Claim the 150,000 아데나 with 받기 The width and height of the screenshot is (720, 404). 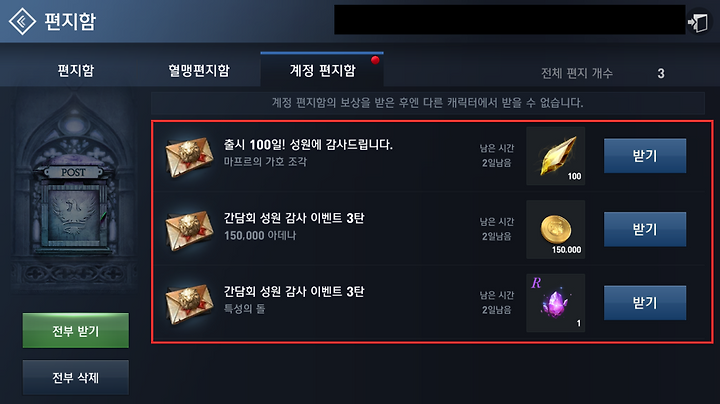tap(645, 229)
